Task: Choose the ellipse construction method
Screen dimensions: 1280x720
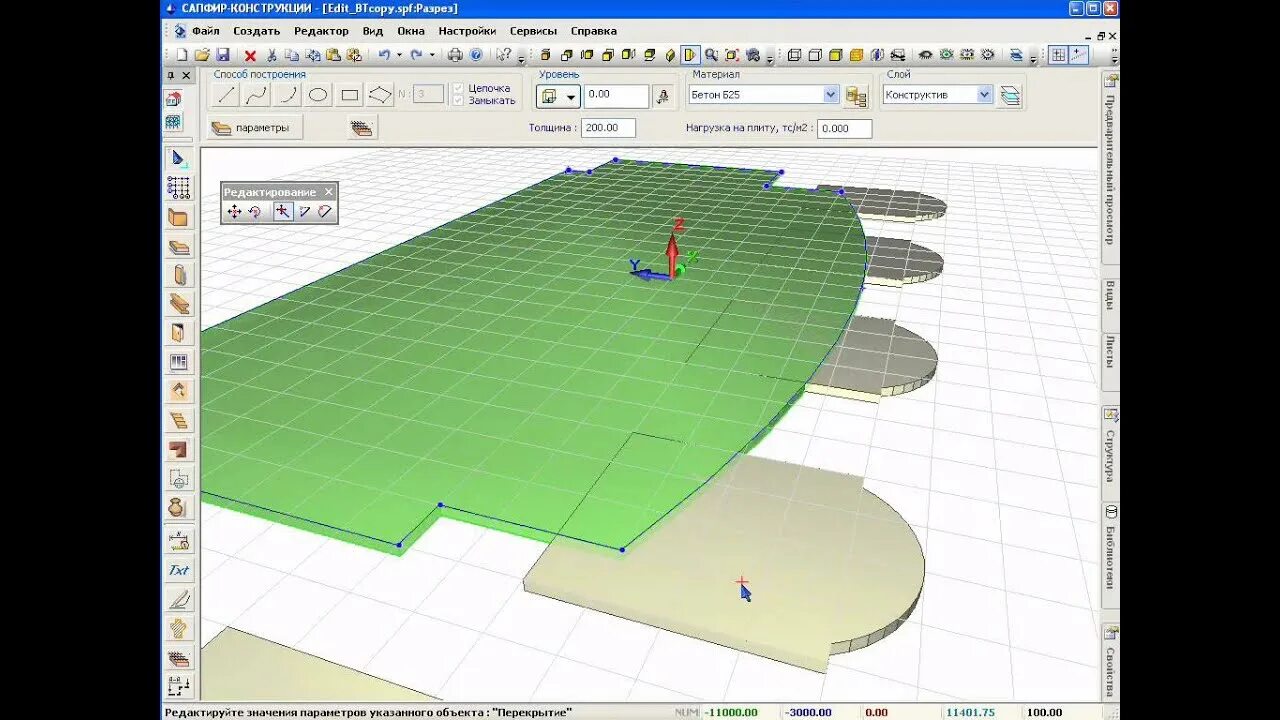Action: coord(319,96)
